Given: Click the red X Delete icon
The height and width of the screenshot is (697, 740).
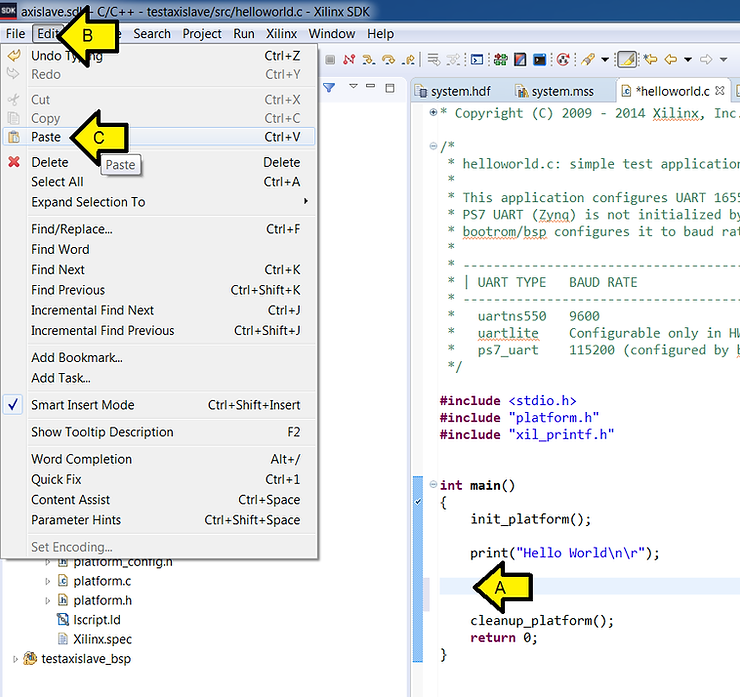Looking at the screenshot, I should point(14,162).
